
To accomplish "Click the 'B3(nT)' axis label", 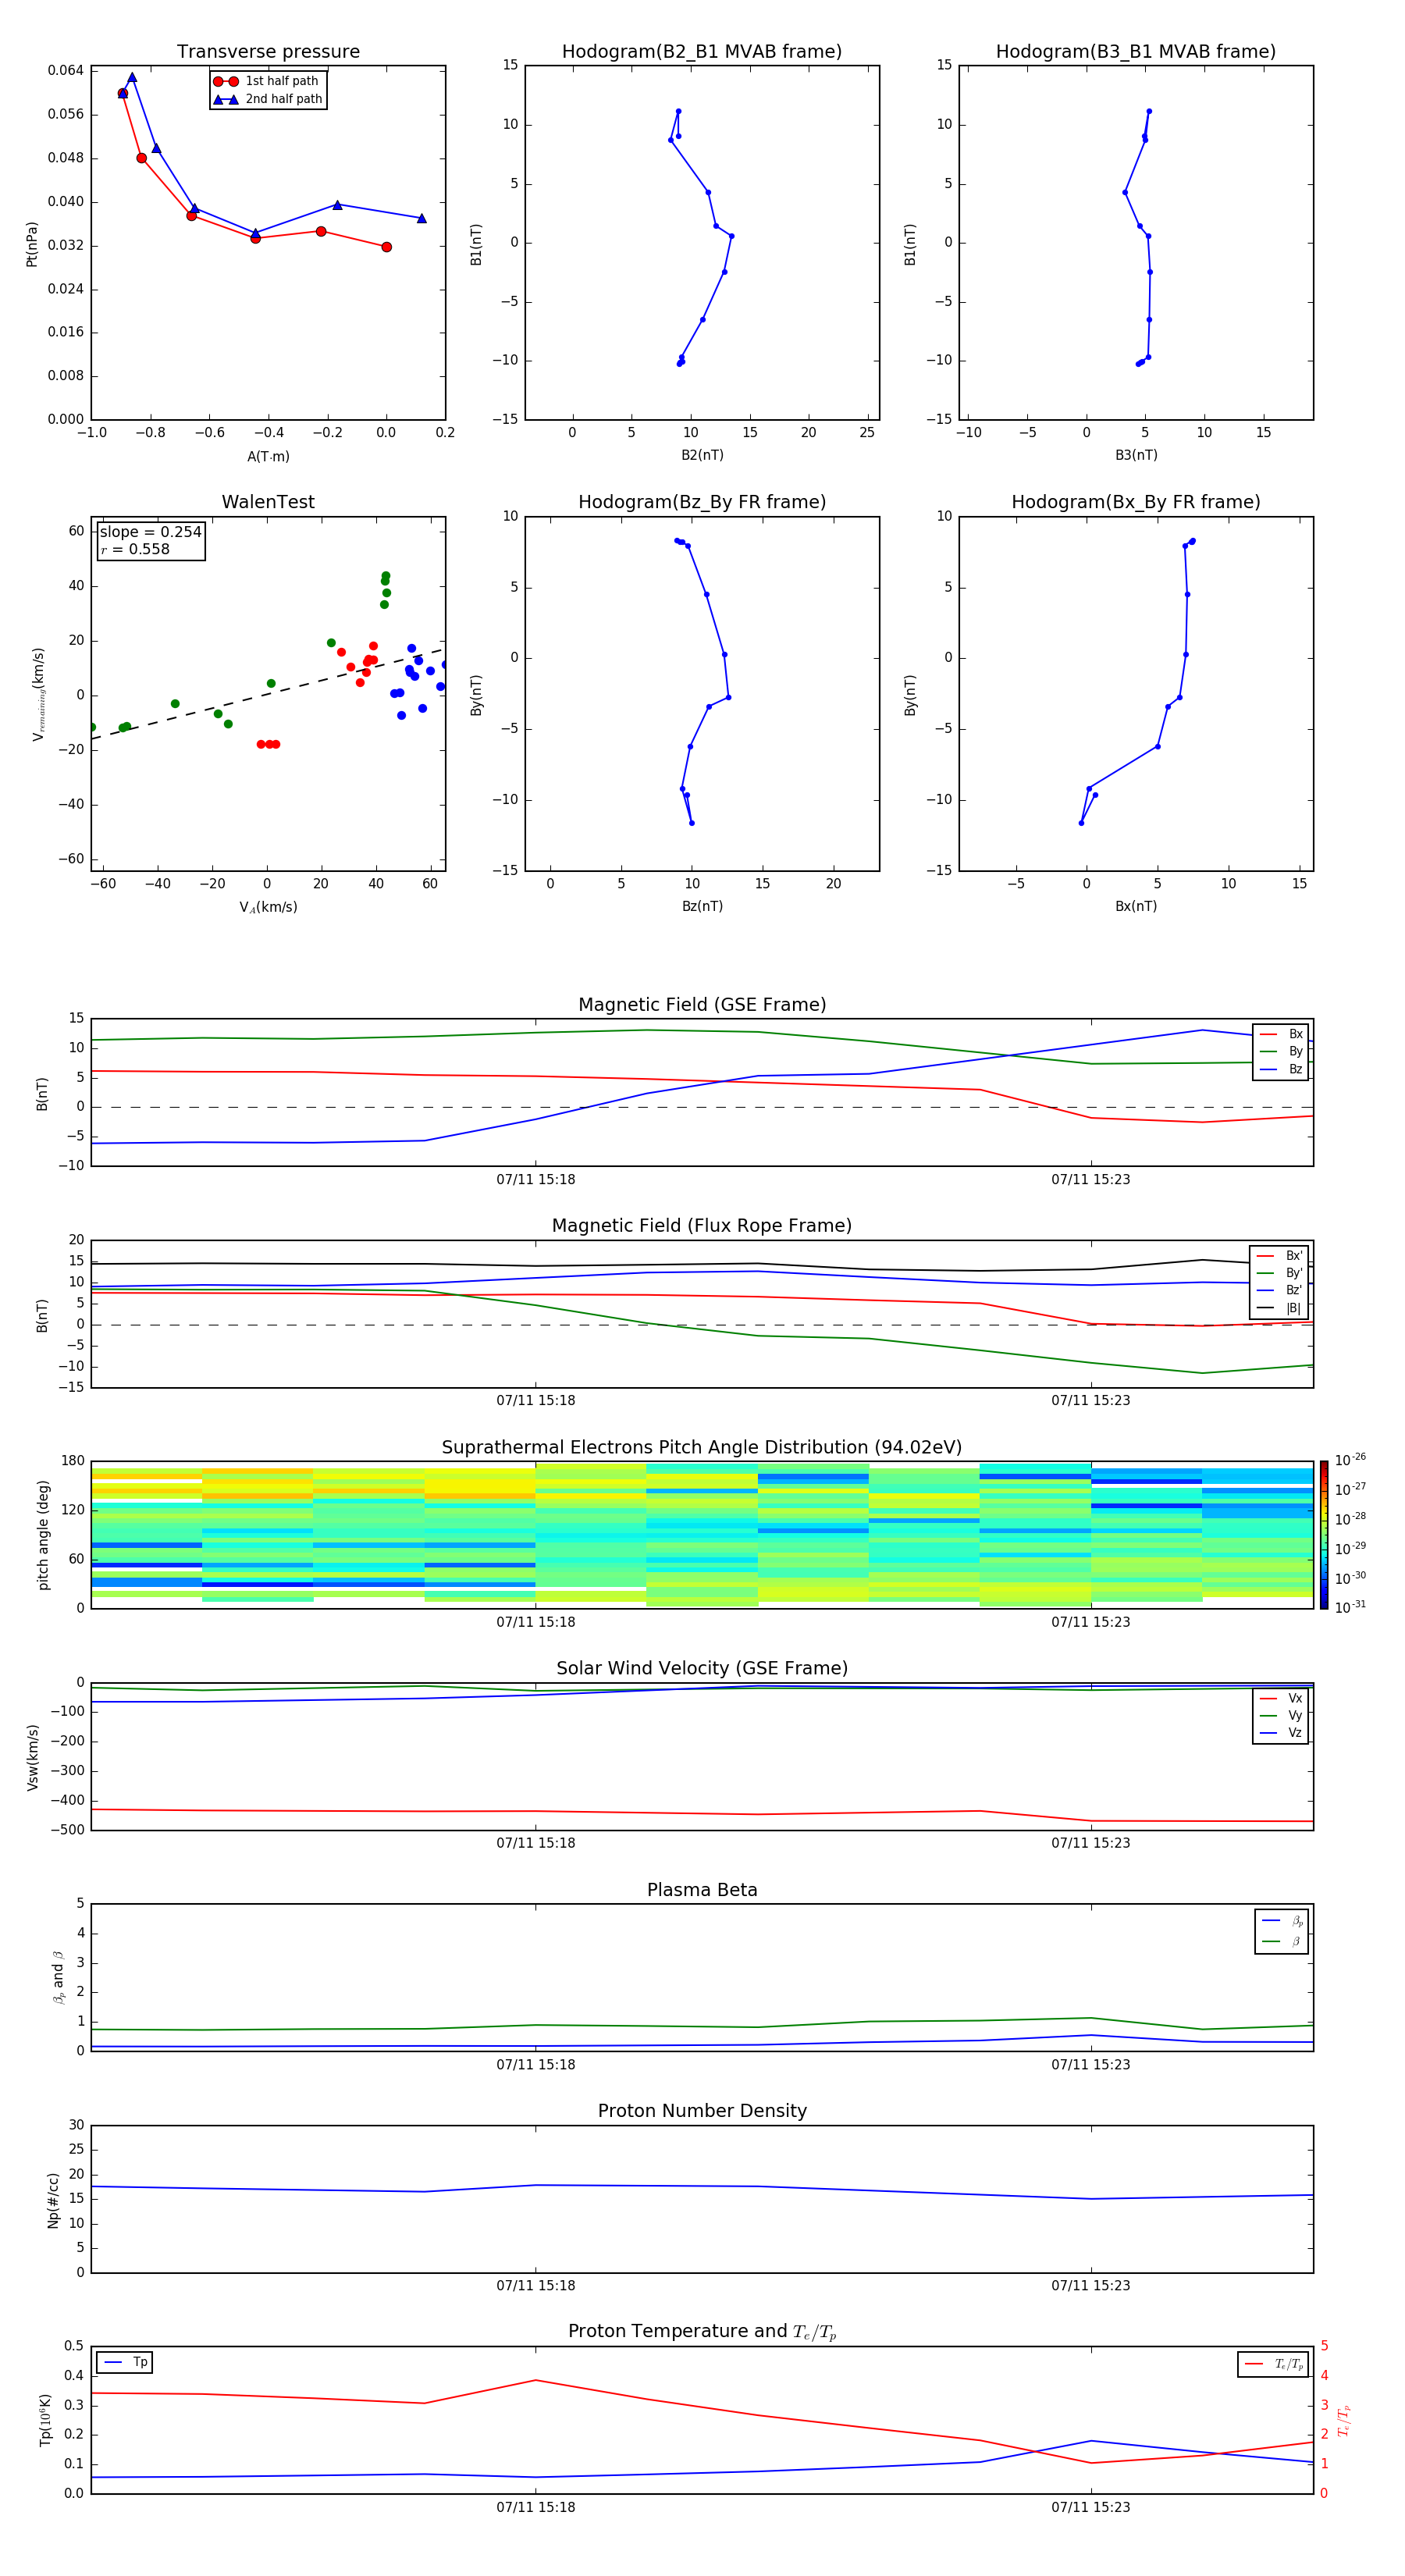I will pyautogui.click(x=1136, y=455).
